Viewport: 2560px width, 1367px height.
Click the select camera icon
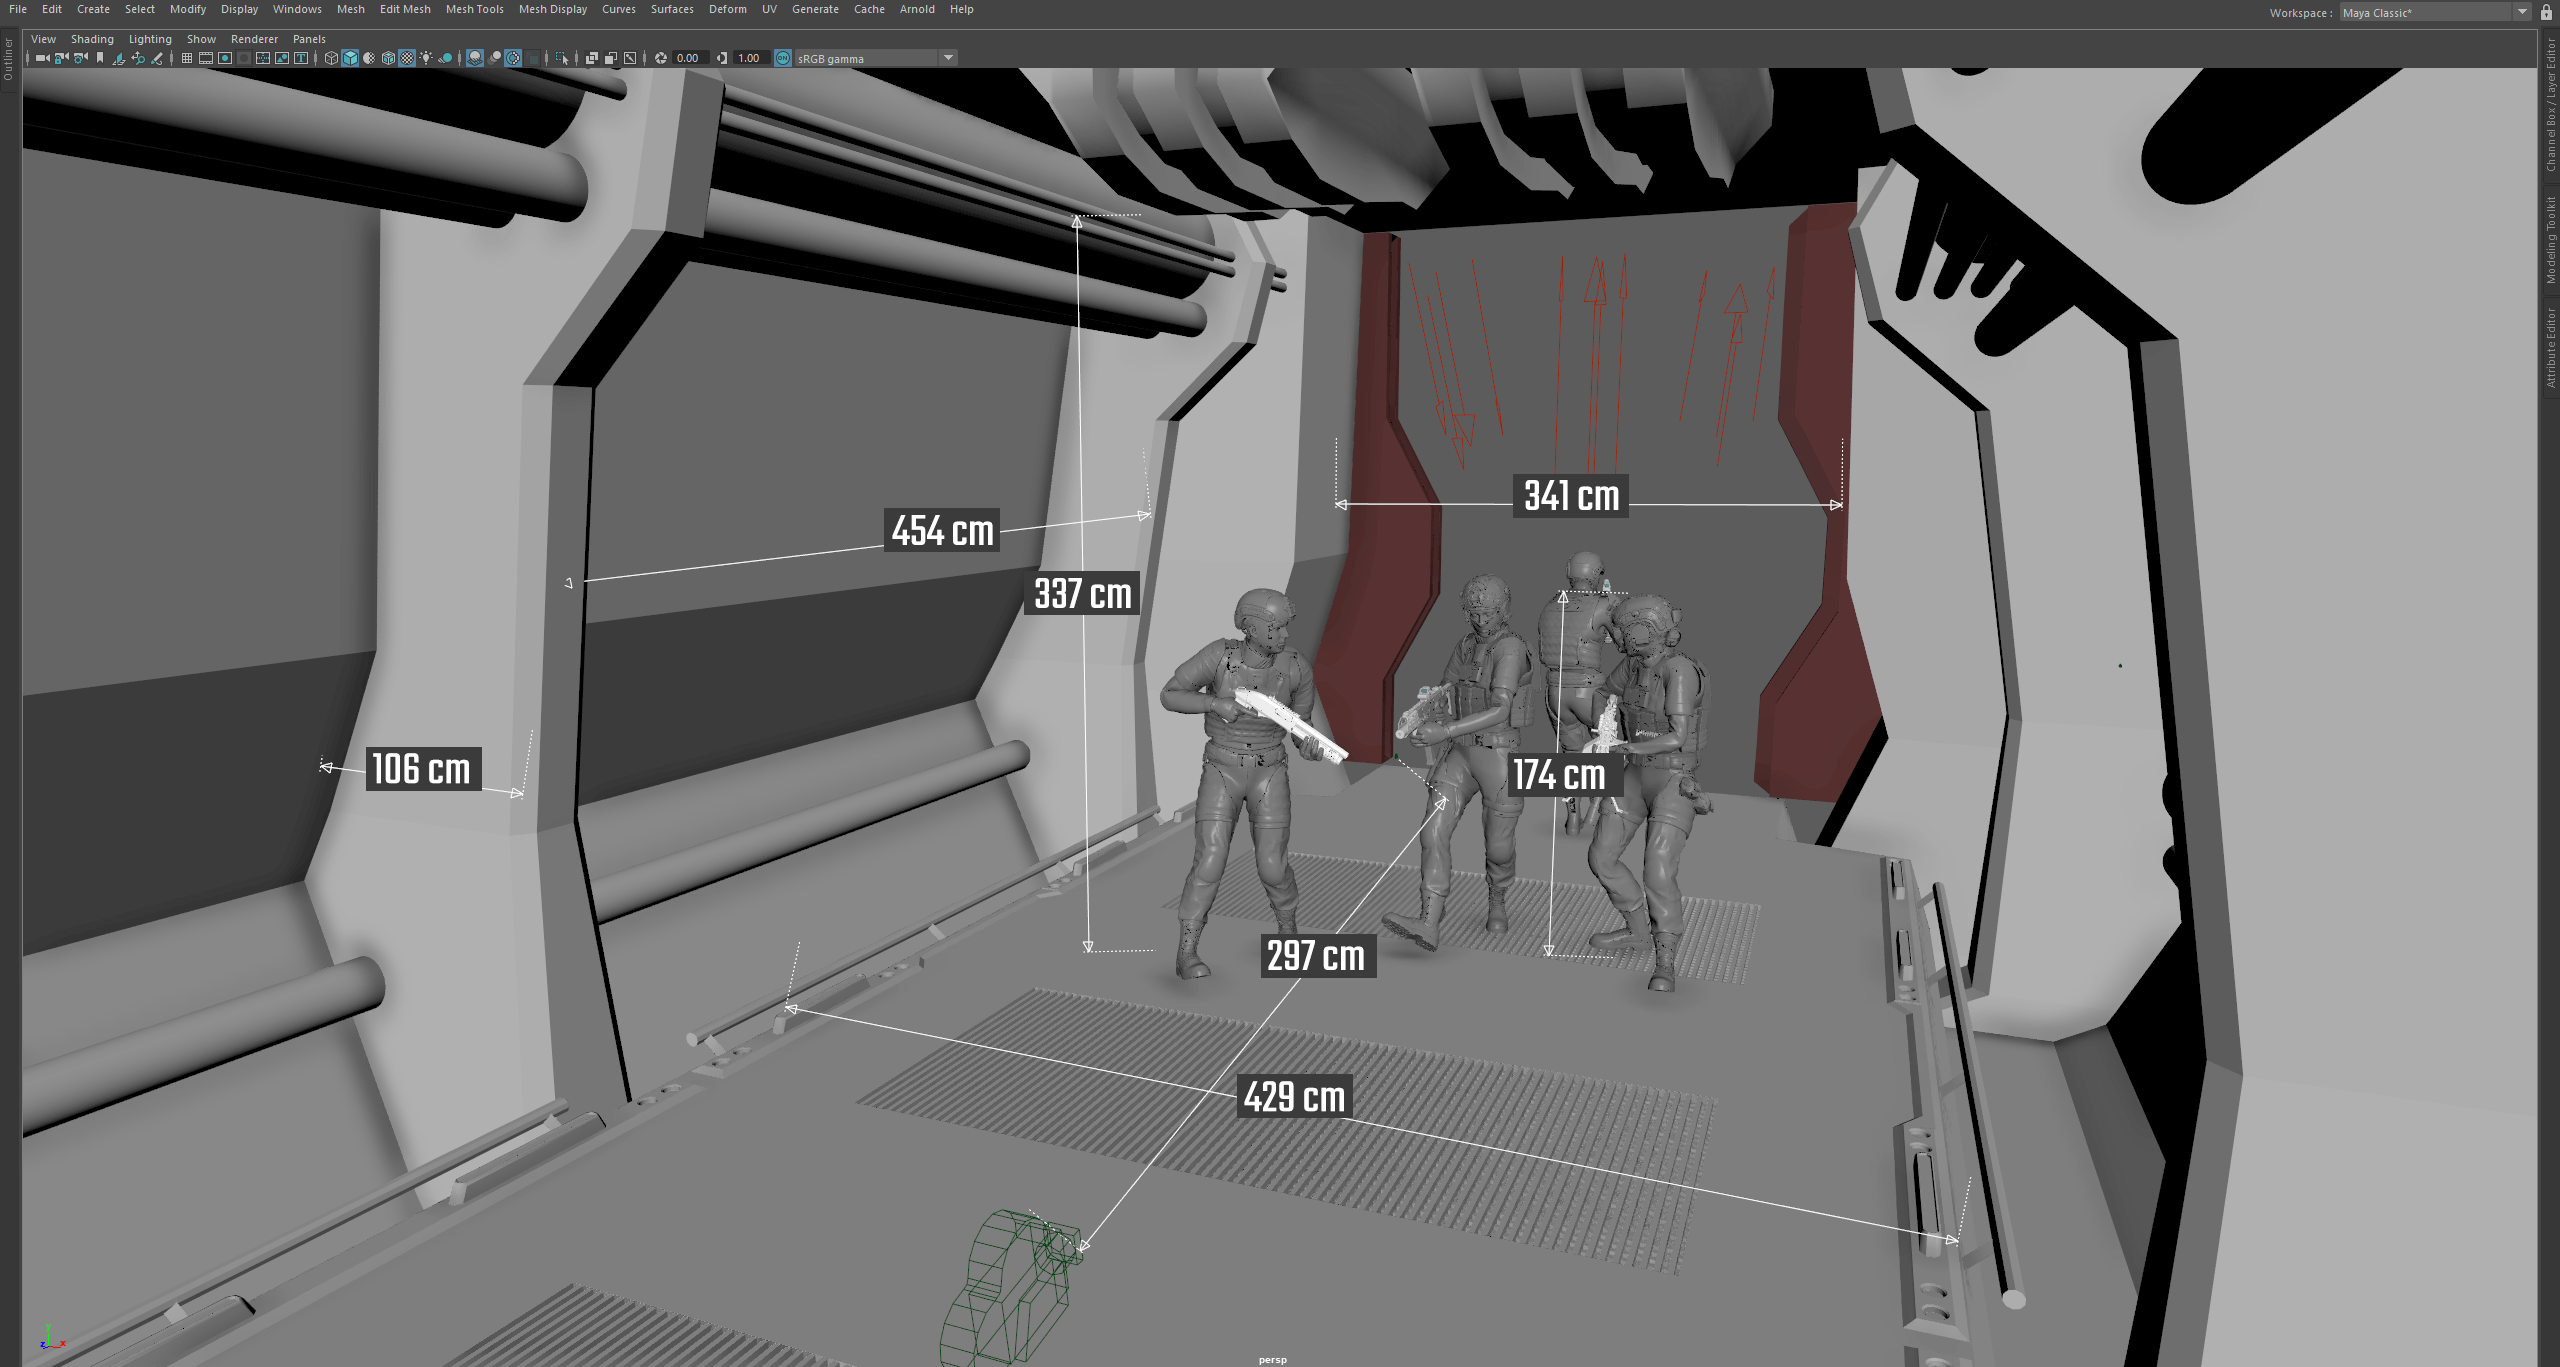(x=42, y=58)
